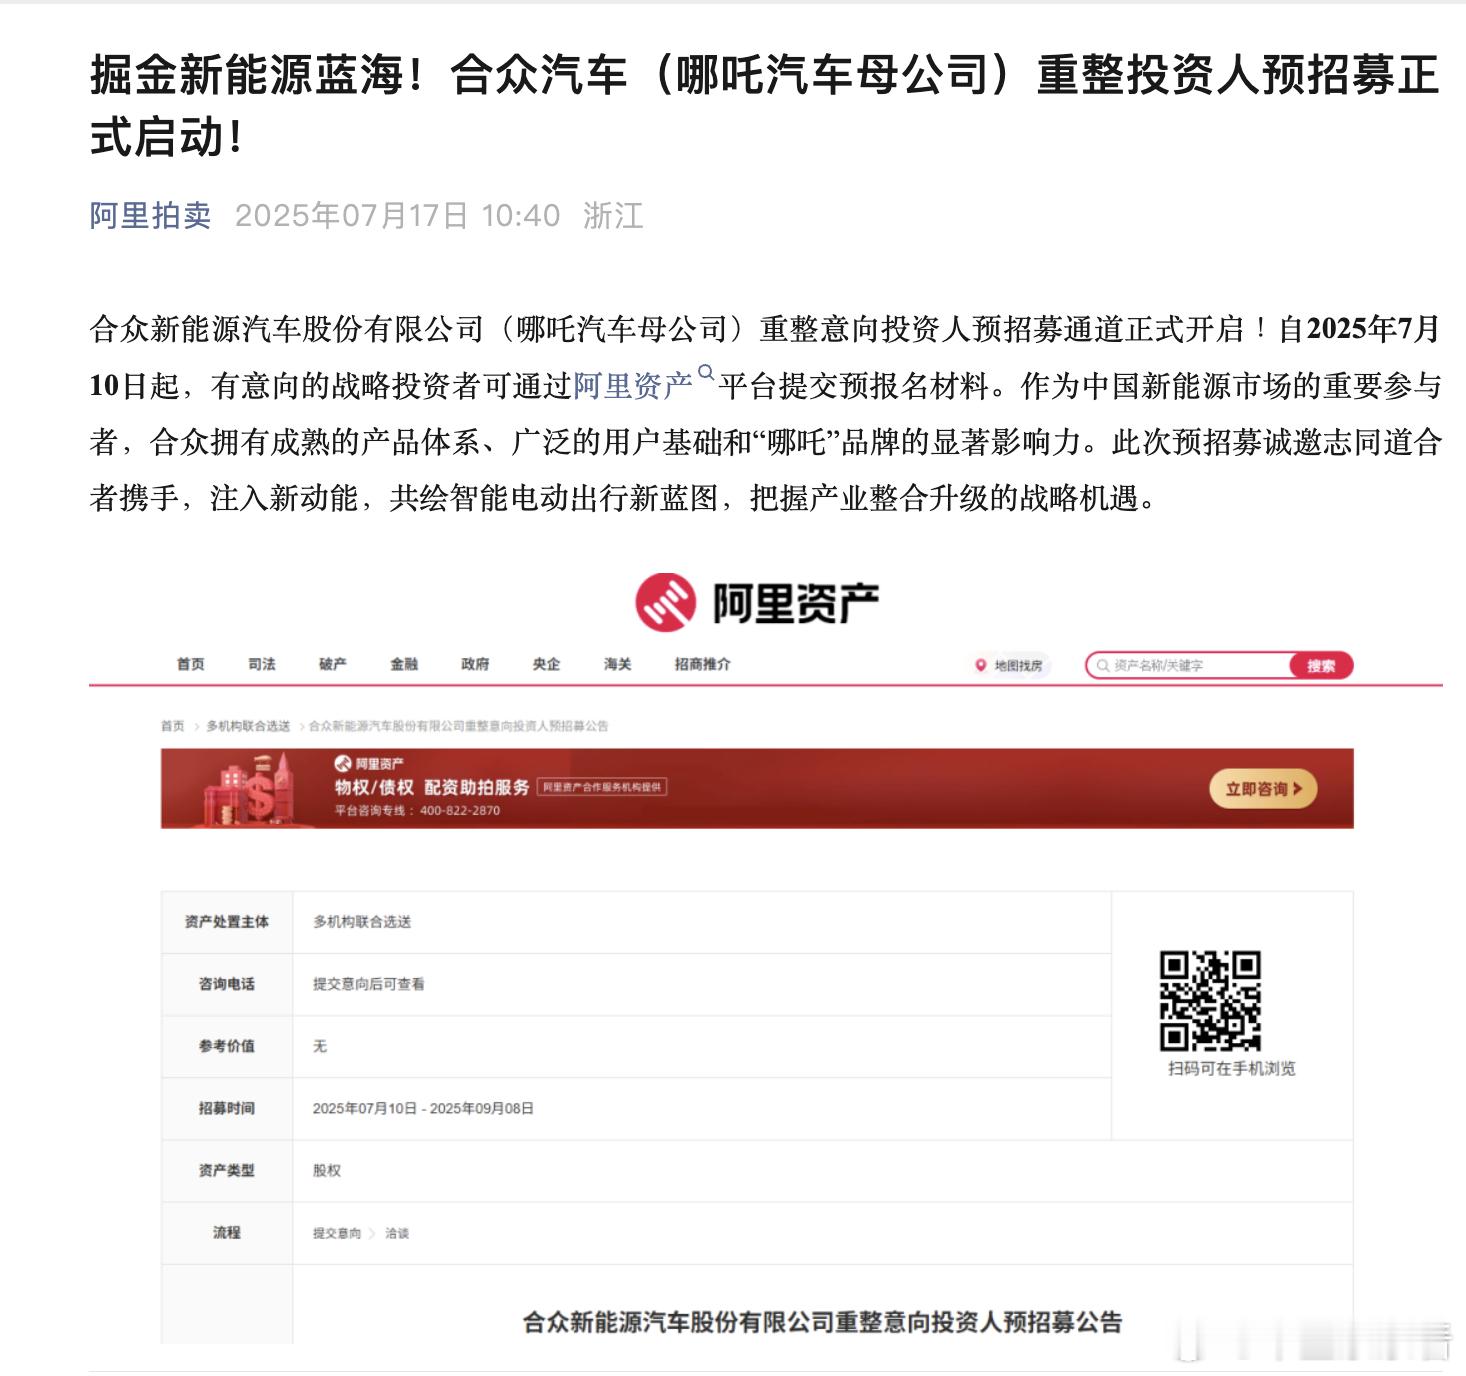Click the 咨询电话 row label
Viewport: 1466px width, 1376px height.
(227, 984)
